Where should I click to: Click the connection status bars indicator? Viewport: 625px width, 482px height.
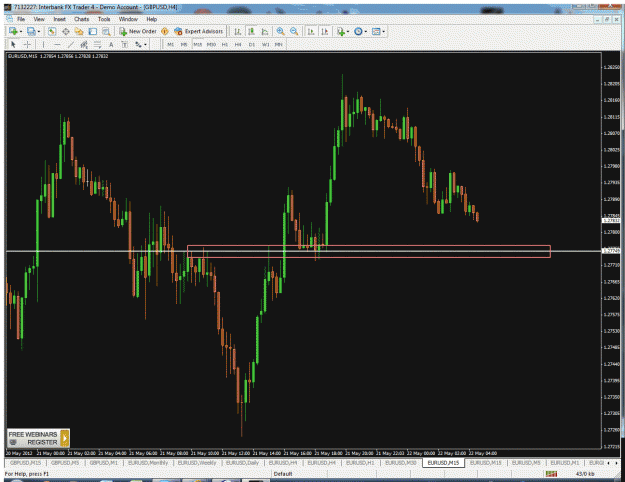click(551, 474)
